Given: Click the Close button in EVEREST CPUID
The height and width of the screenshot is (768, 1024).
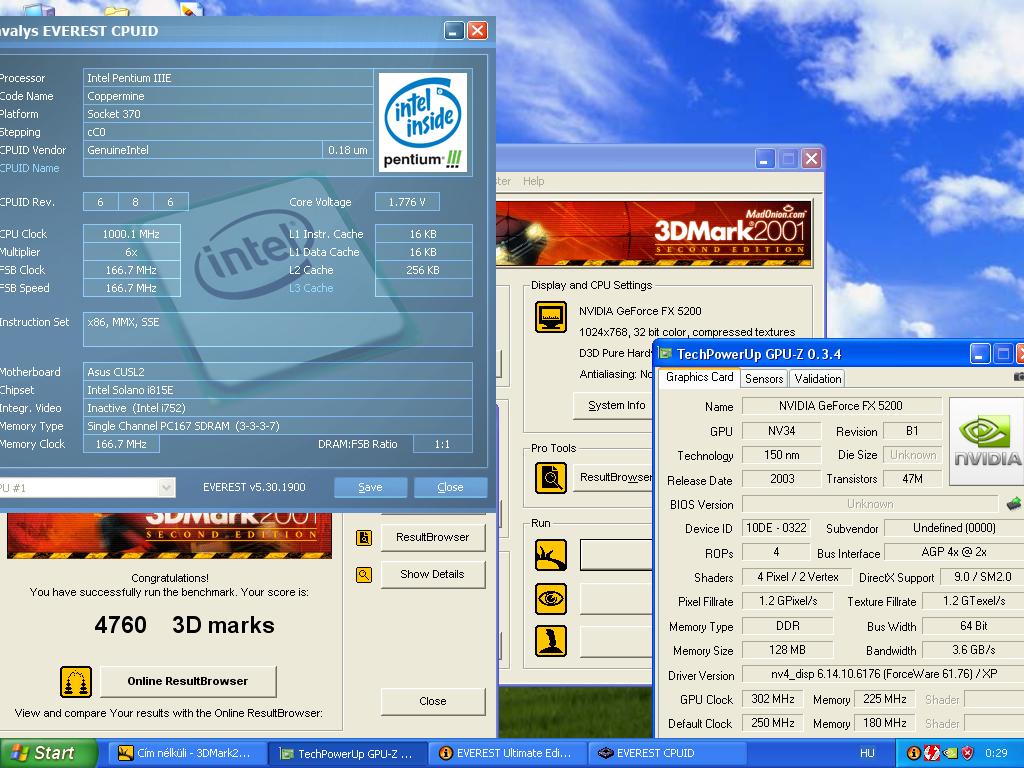Looking at the screenshot, I should pos(451,487).
